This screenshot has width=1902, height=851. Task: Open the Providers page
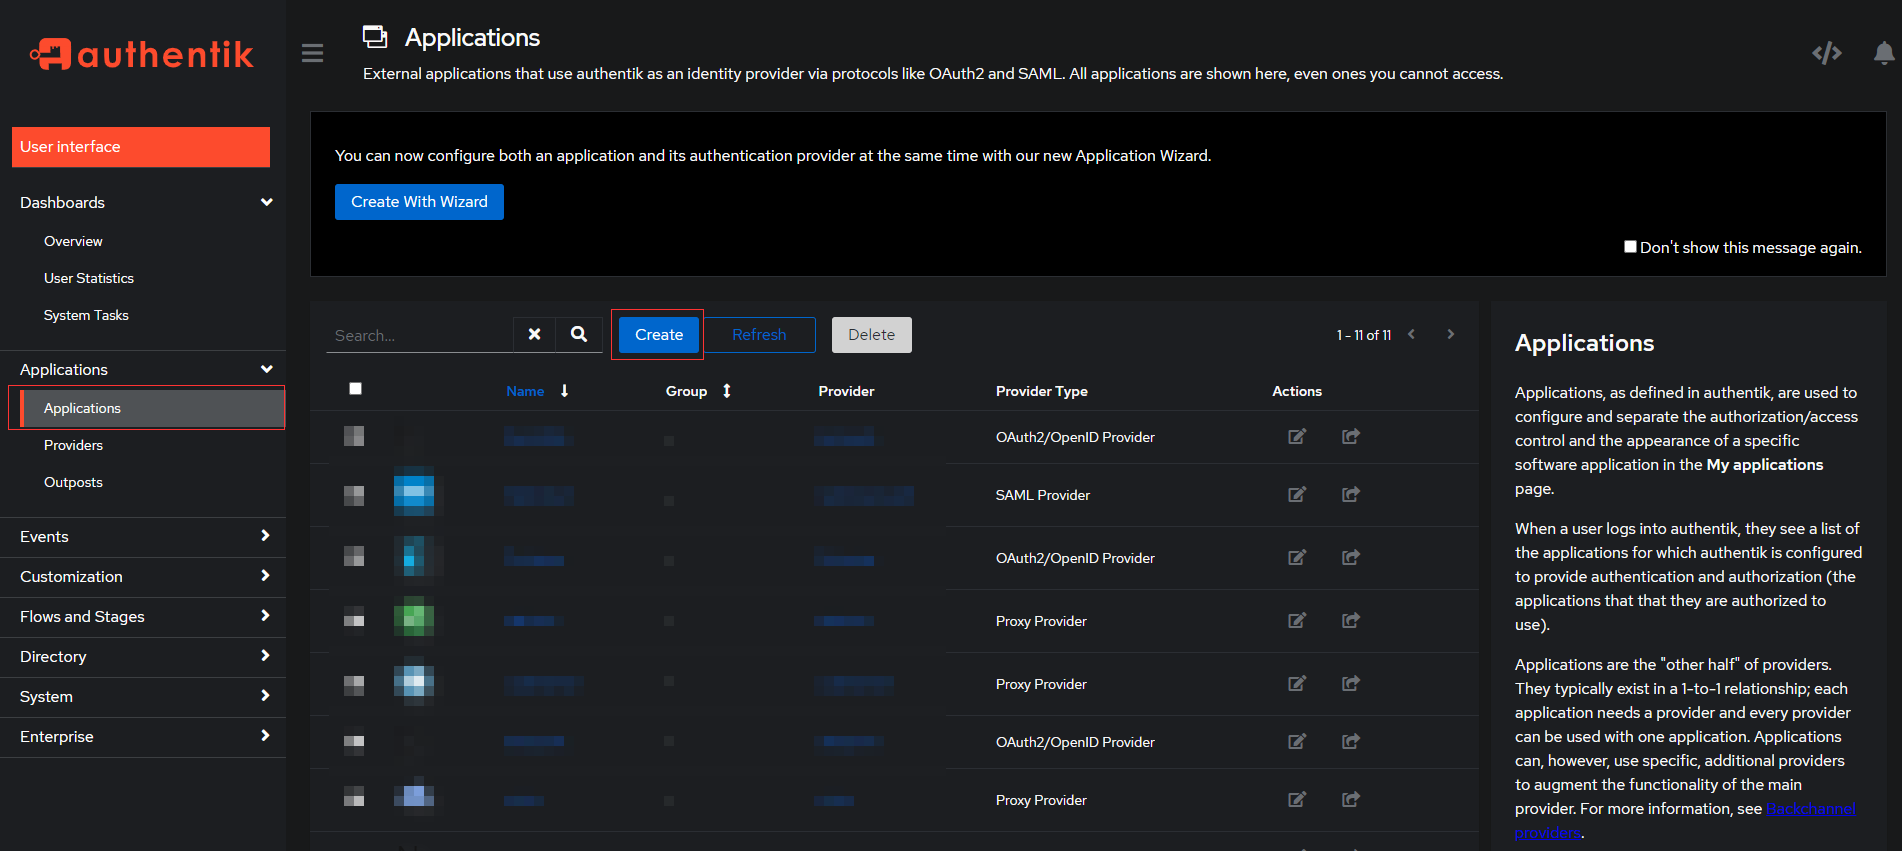(x=73, y=445)
